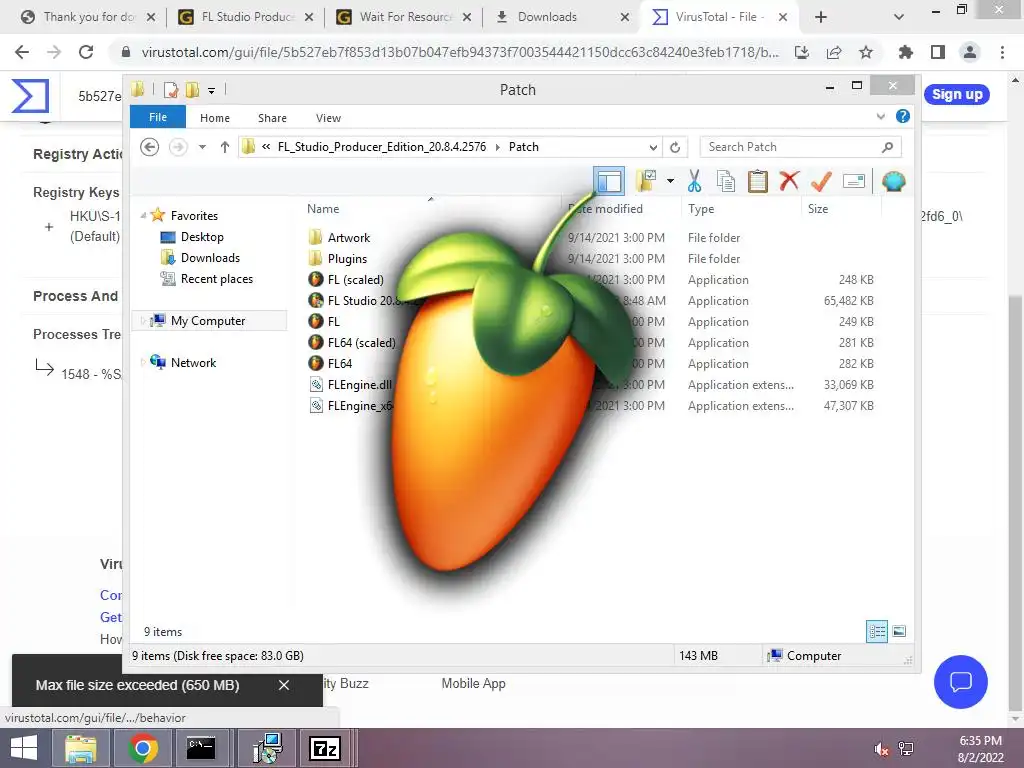Image resolution: width=1024 pixels, height=768 pixels.
Task: Select the Plugins folder
Action: tap(347, 259)
